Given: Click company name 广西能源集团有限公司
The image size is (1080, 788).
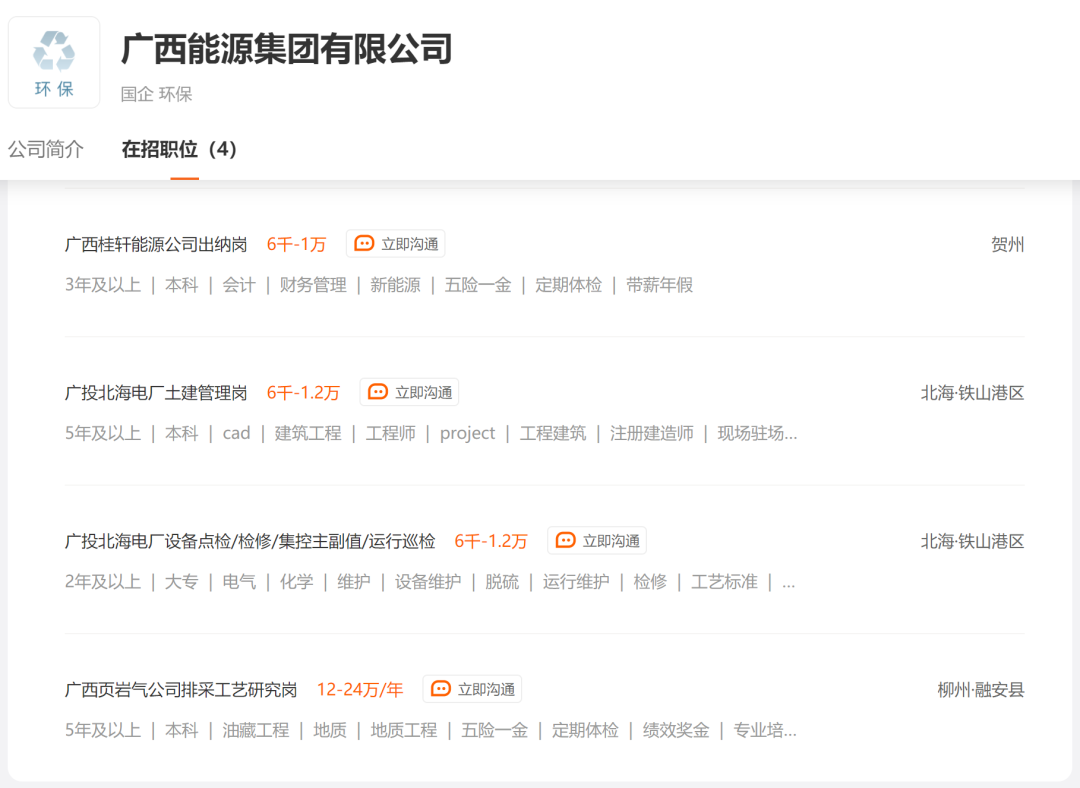Looking at the screenshot, I should [x=287, y=49].
